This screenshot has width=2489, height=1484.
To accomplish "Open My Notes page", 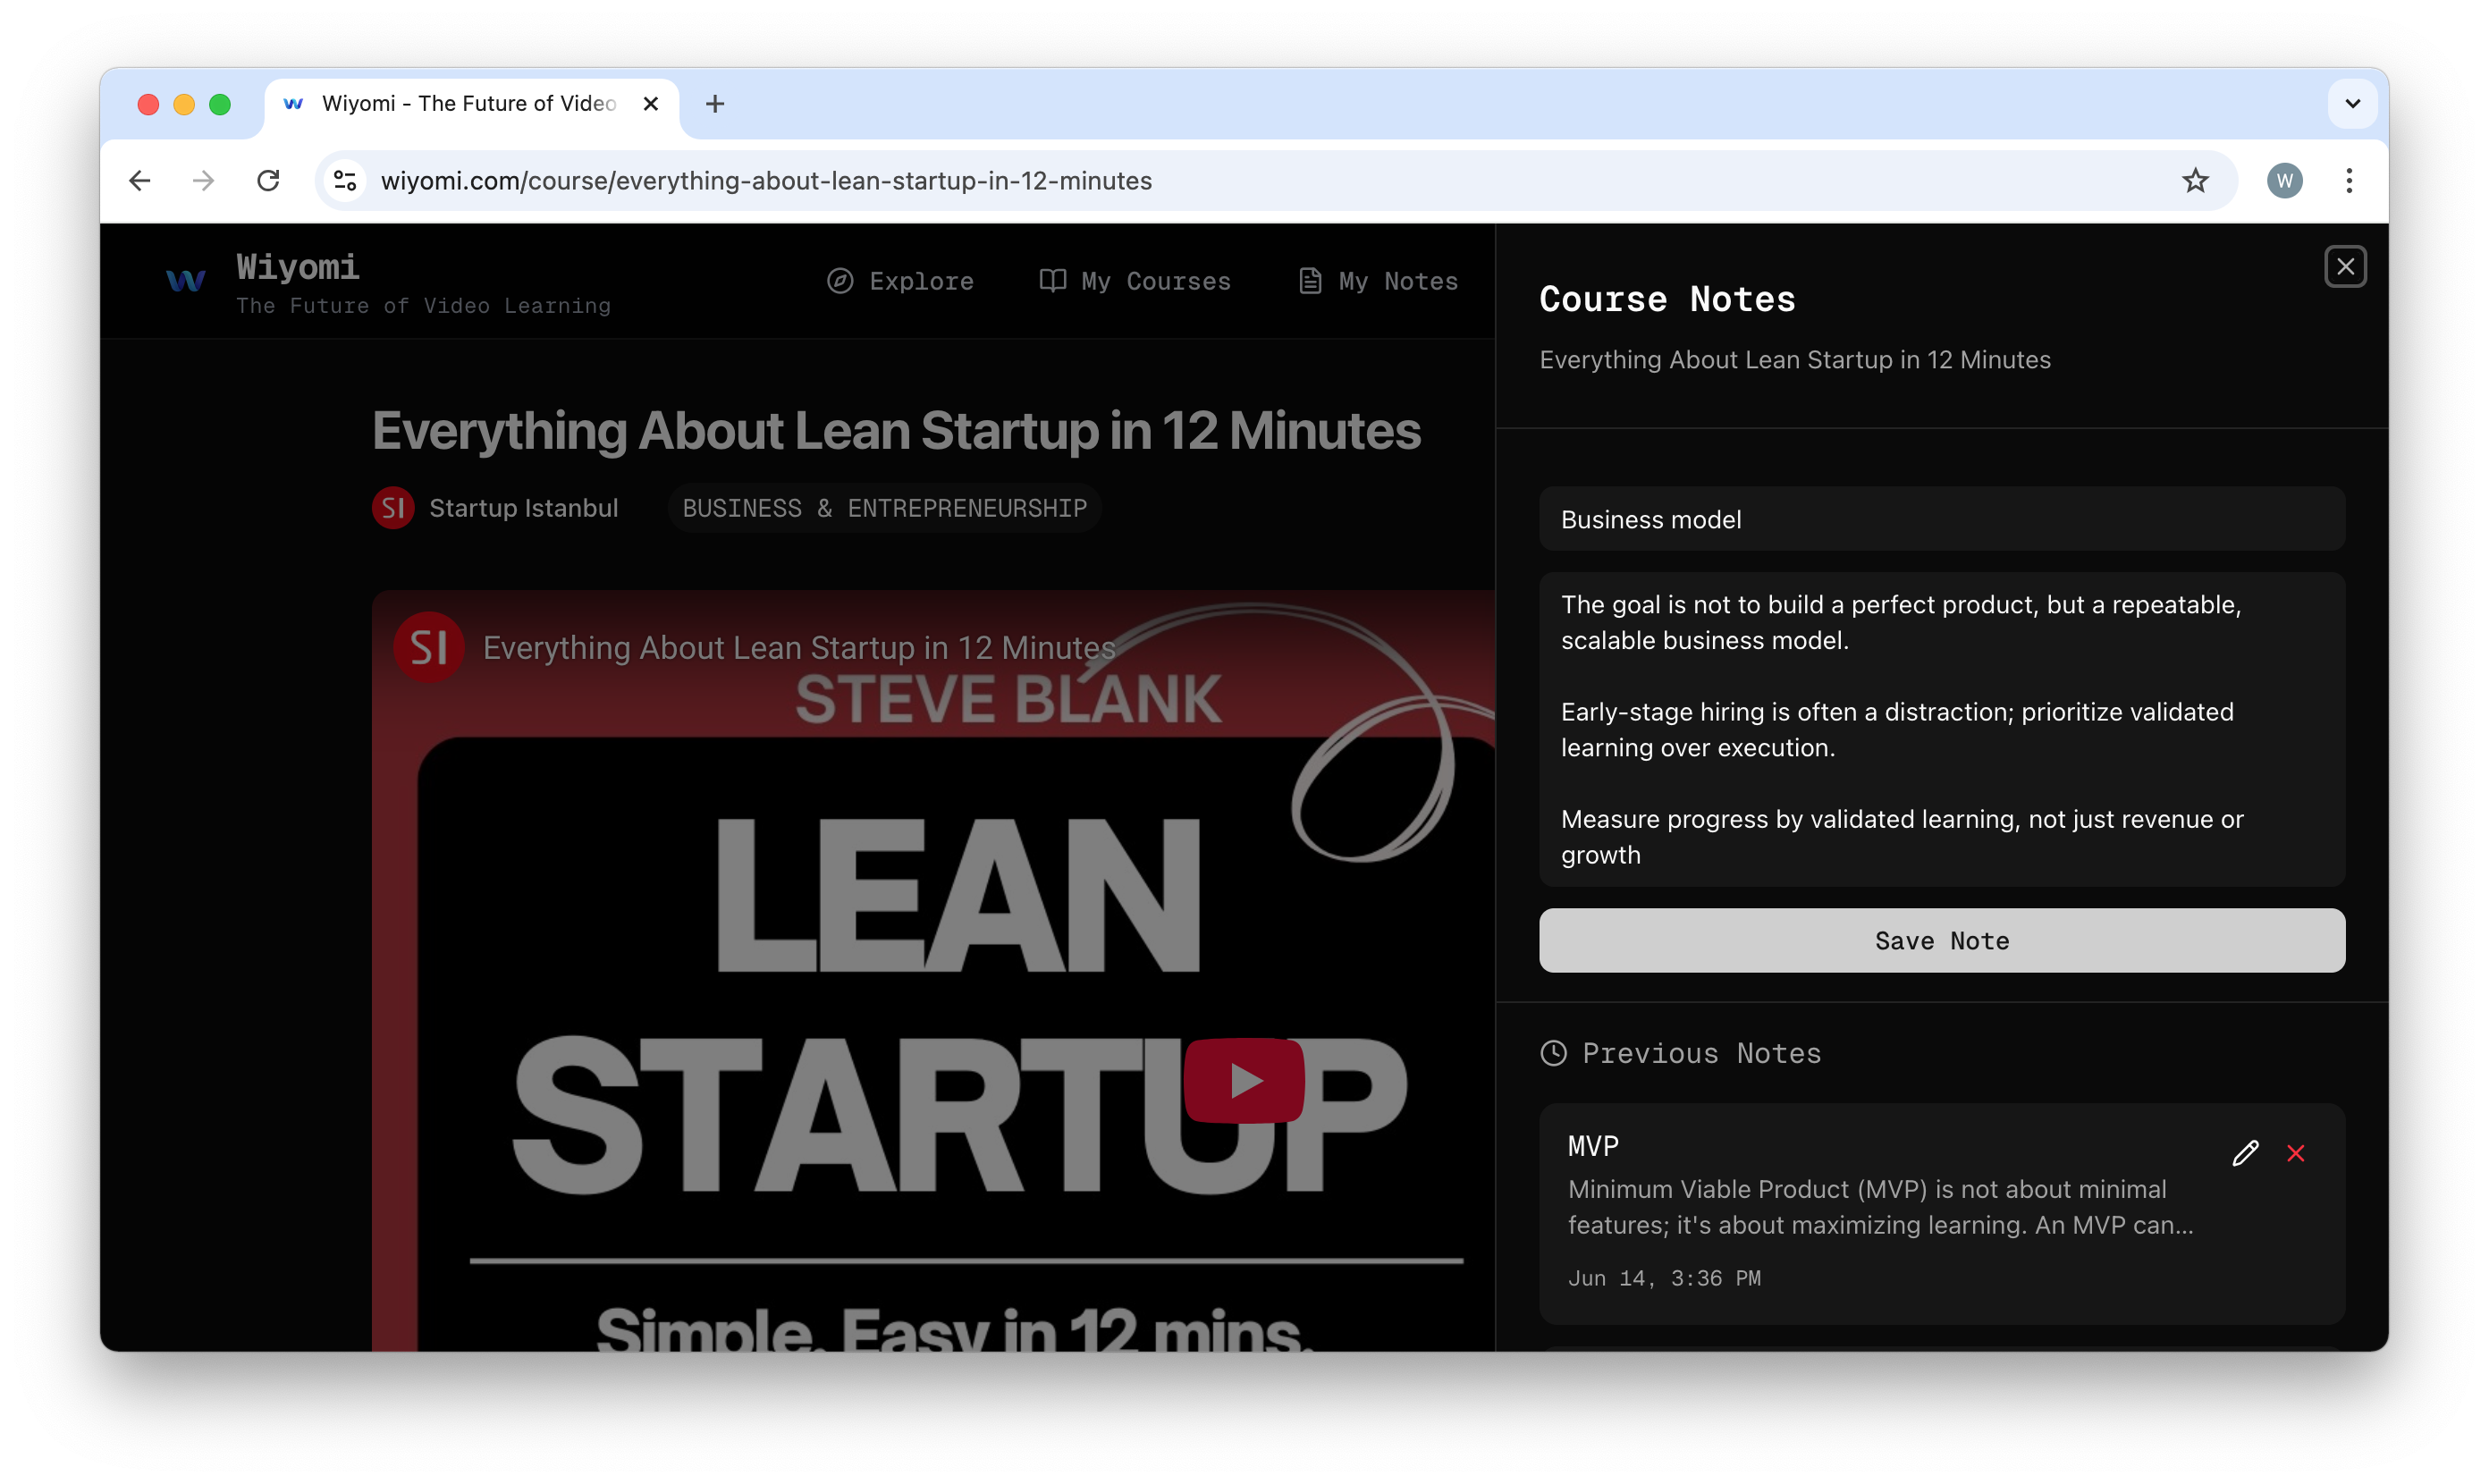I will click(1378, 281).
